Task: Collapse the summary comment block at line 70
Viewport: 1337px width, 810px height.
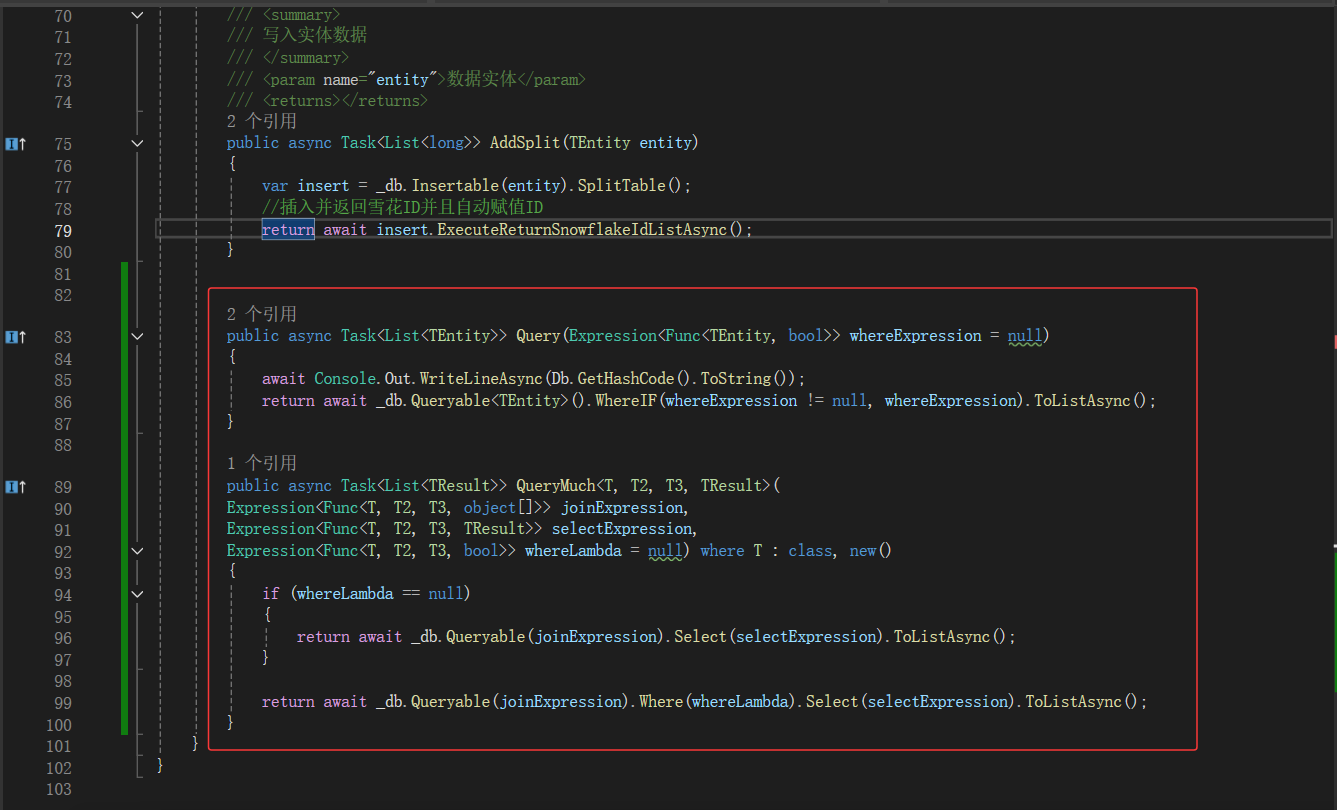Action: coord(138,16)
